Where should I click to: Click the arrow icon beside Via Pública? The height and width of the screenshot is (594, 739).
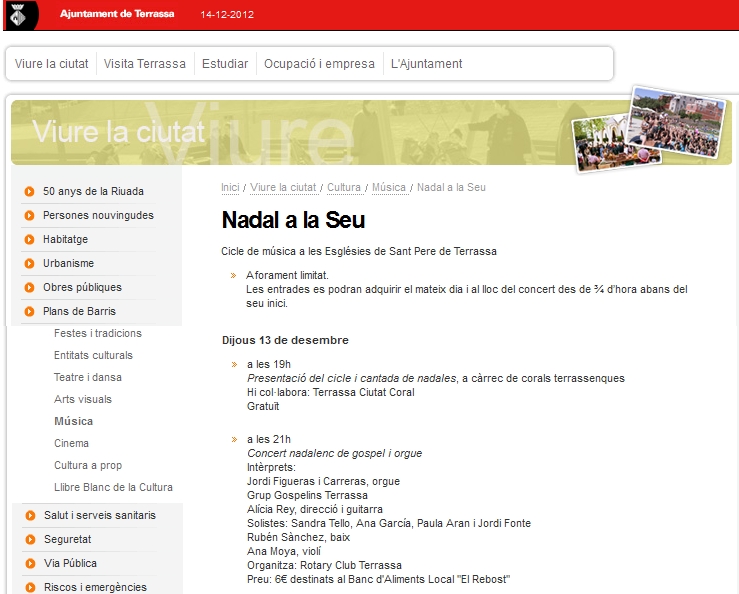(x=30, y=564)
